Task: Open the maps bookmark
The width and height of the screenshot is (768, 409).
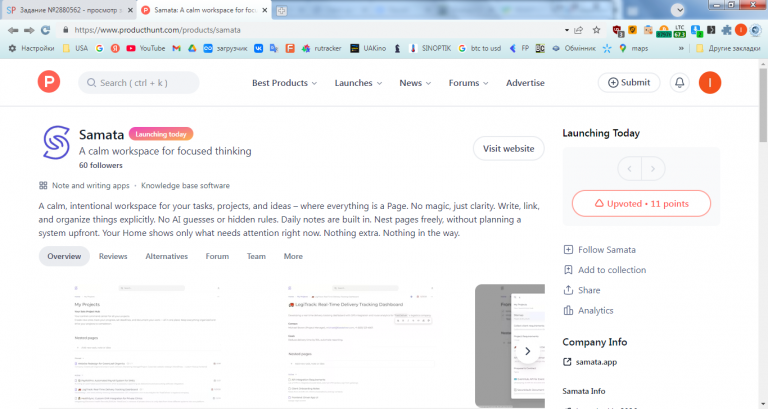Action: pos(633,48)
